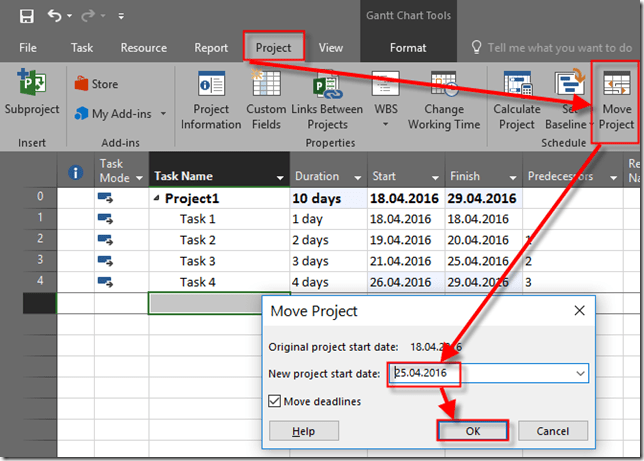The width and height of the screenshot is (644, 461).
Task: Open the Store add-ins
Action: (96, 84)
